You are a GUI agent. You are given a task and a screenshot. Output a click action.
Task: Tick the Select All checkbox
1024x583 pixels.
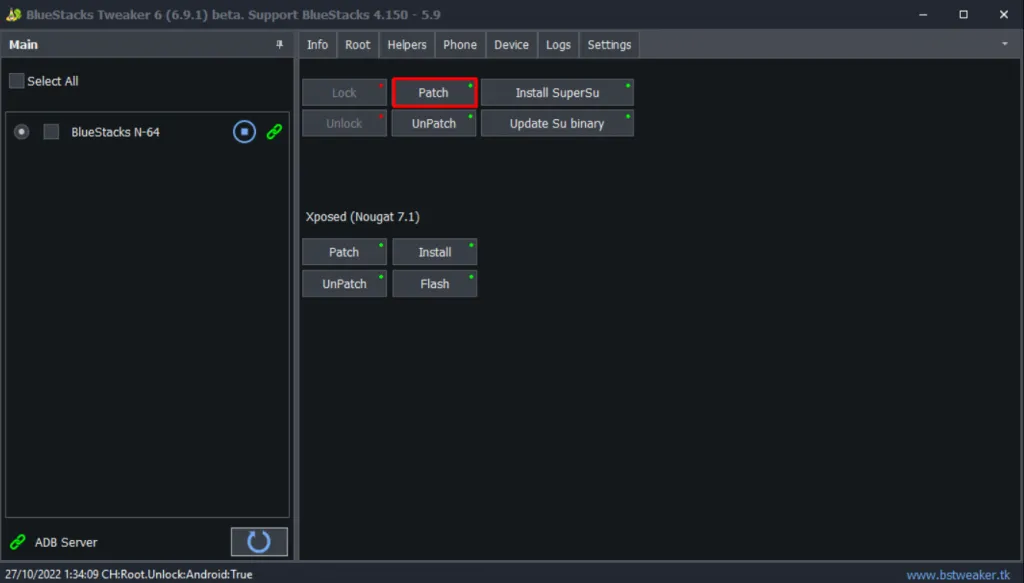17,81
